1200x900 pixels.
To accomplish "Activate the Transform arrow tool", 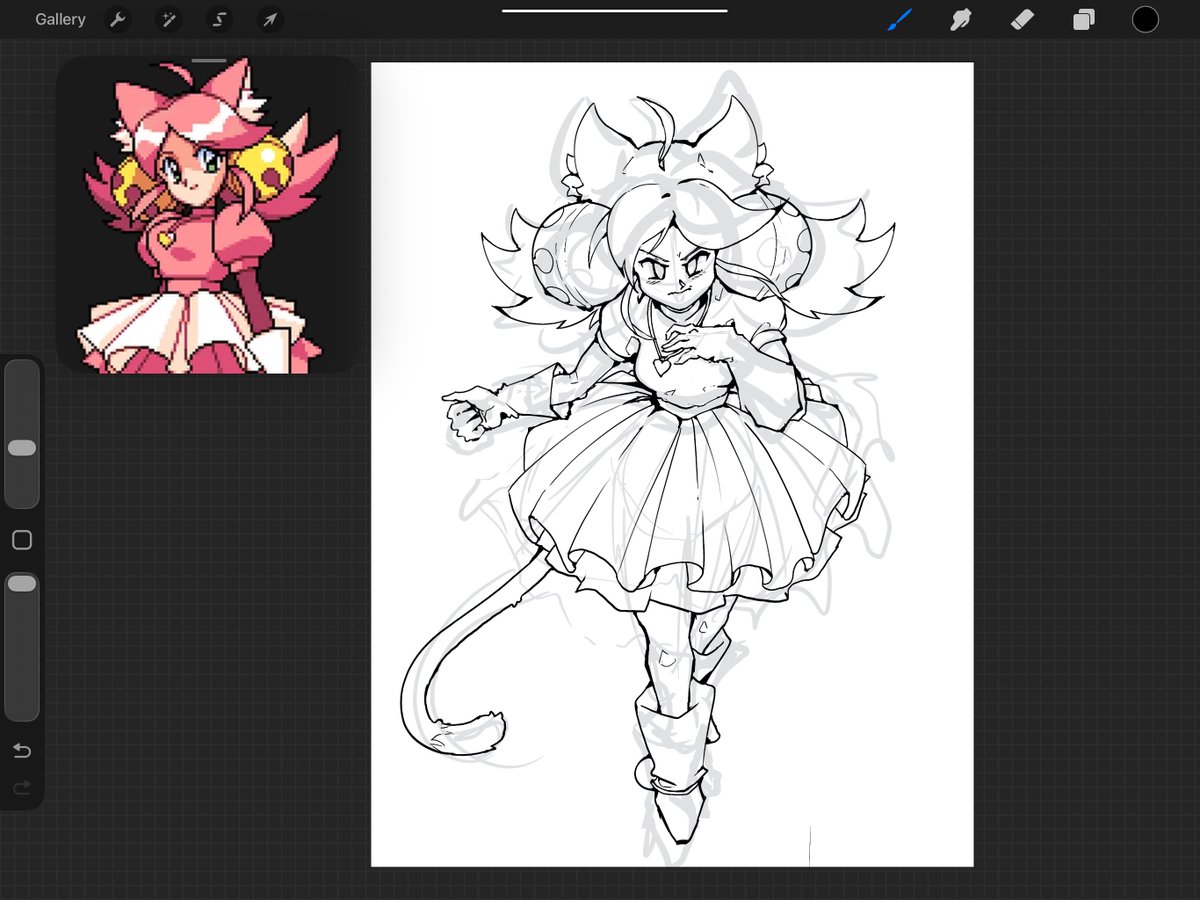I will point(269,19).
